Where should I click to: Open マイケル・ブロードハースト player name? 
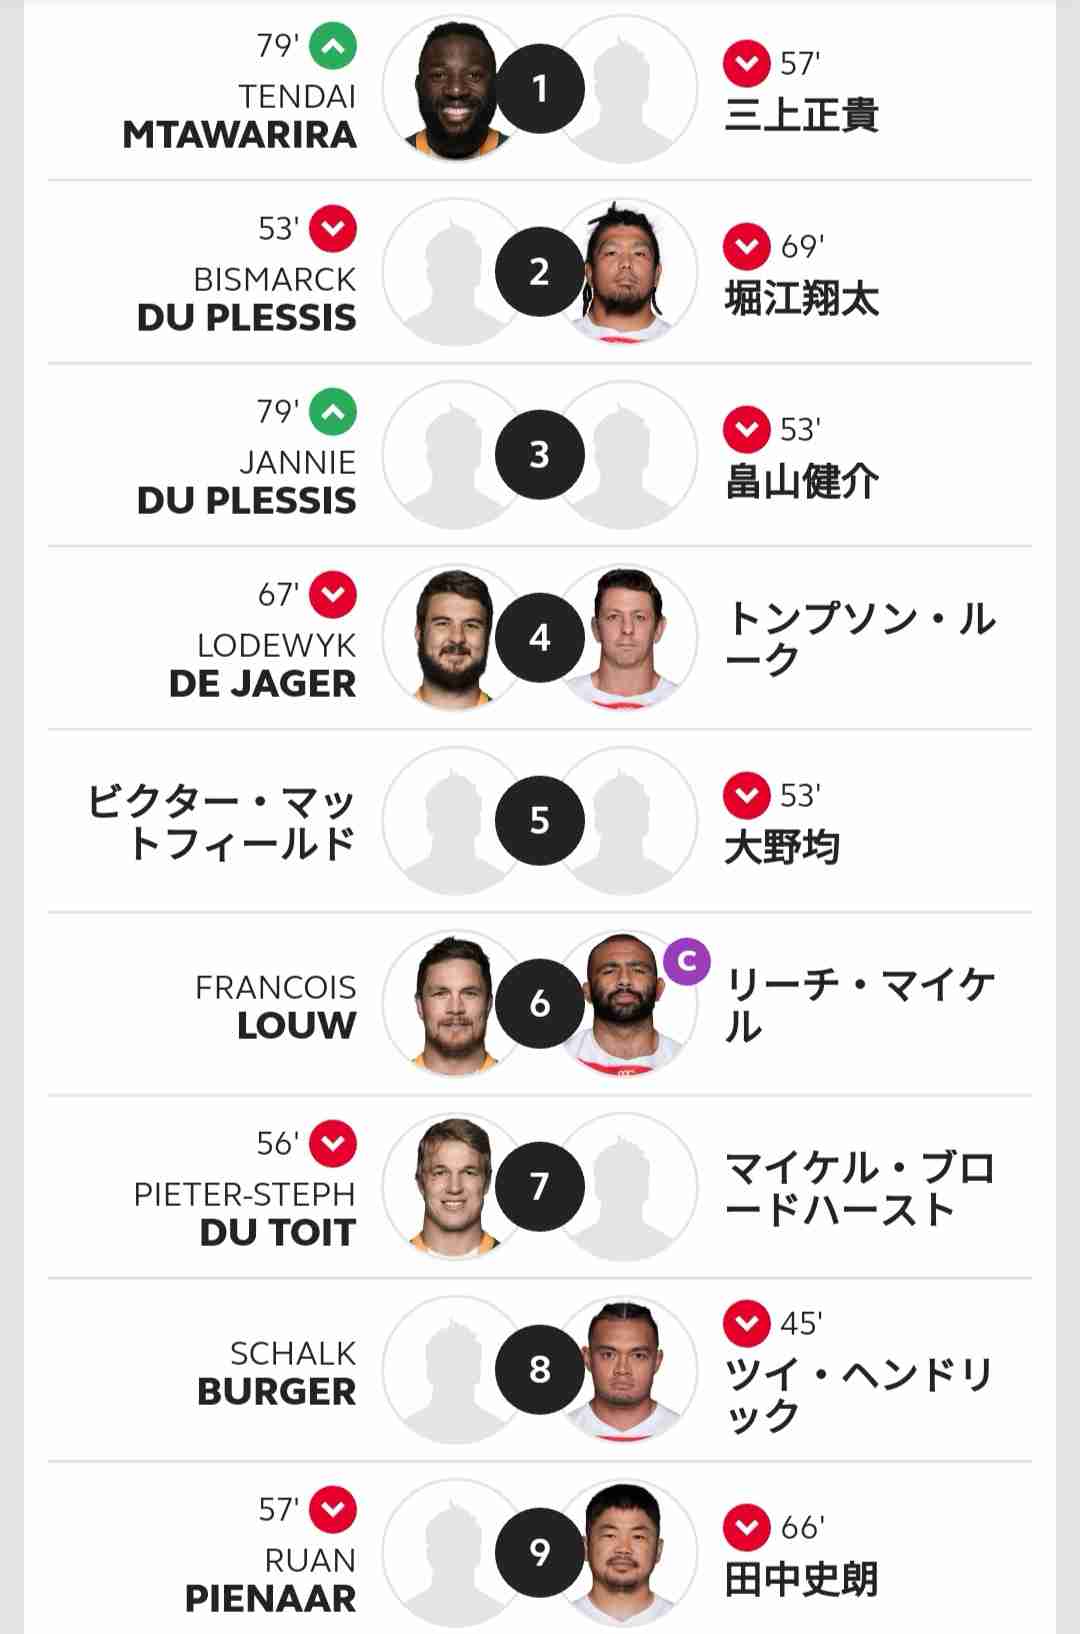click(860, 1188)
